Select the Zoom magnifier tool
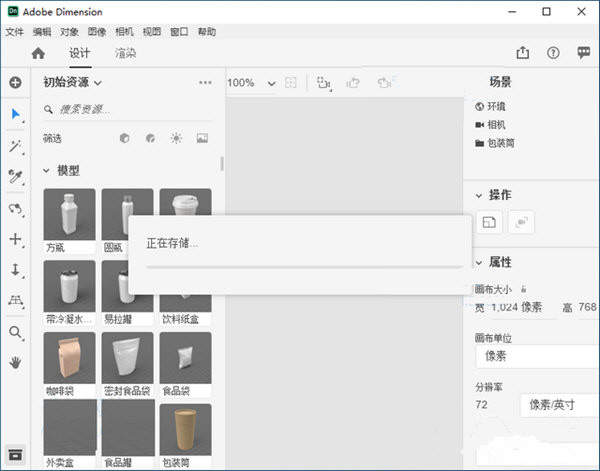Image resolution: width=600 pixels, height=471 pixels. (15, 332)
